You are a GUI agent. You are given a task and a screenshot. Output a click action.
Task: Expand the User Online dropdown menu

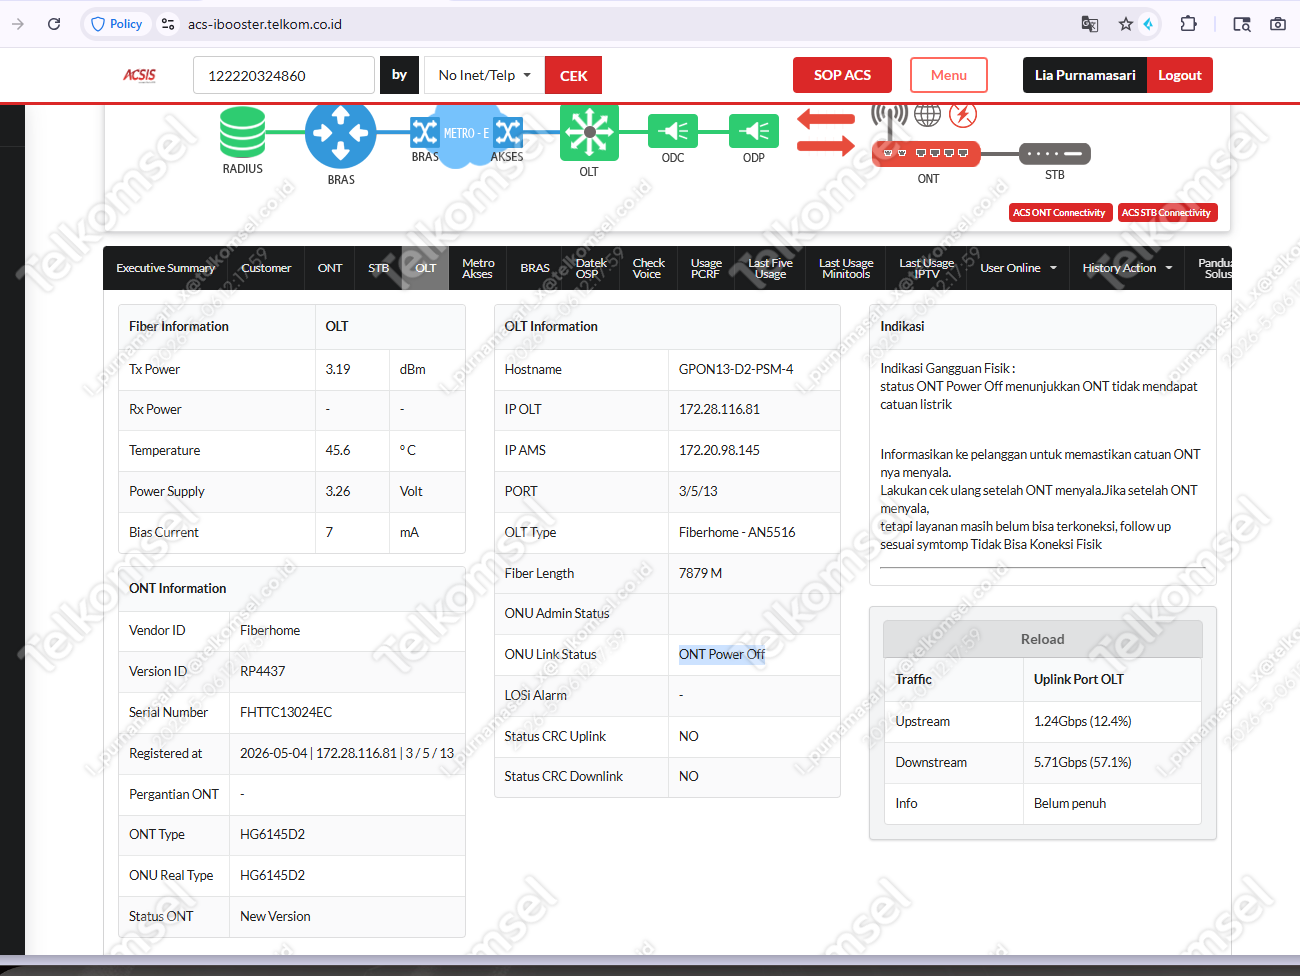(x=1018, y=268)
